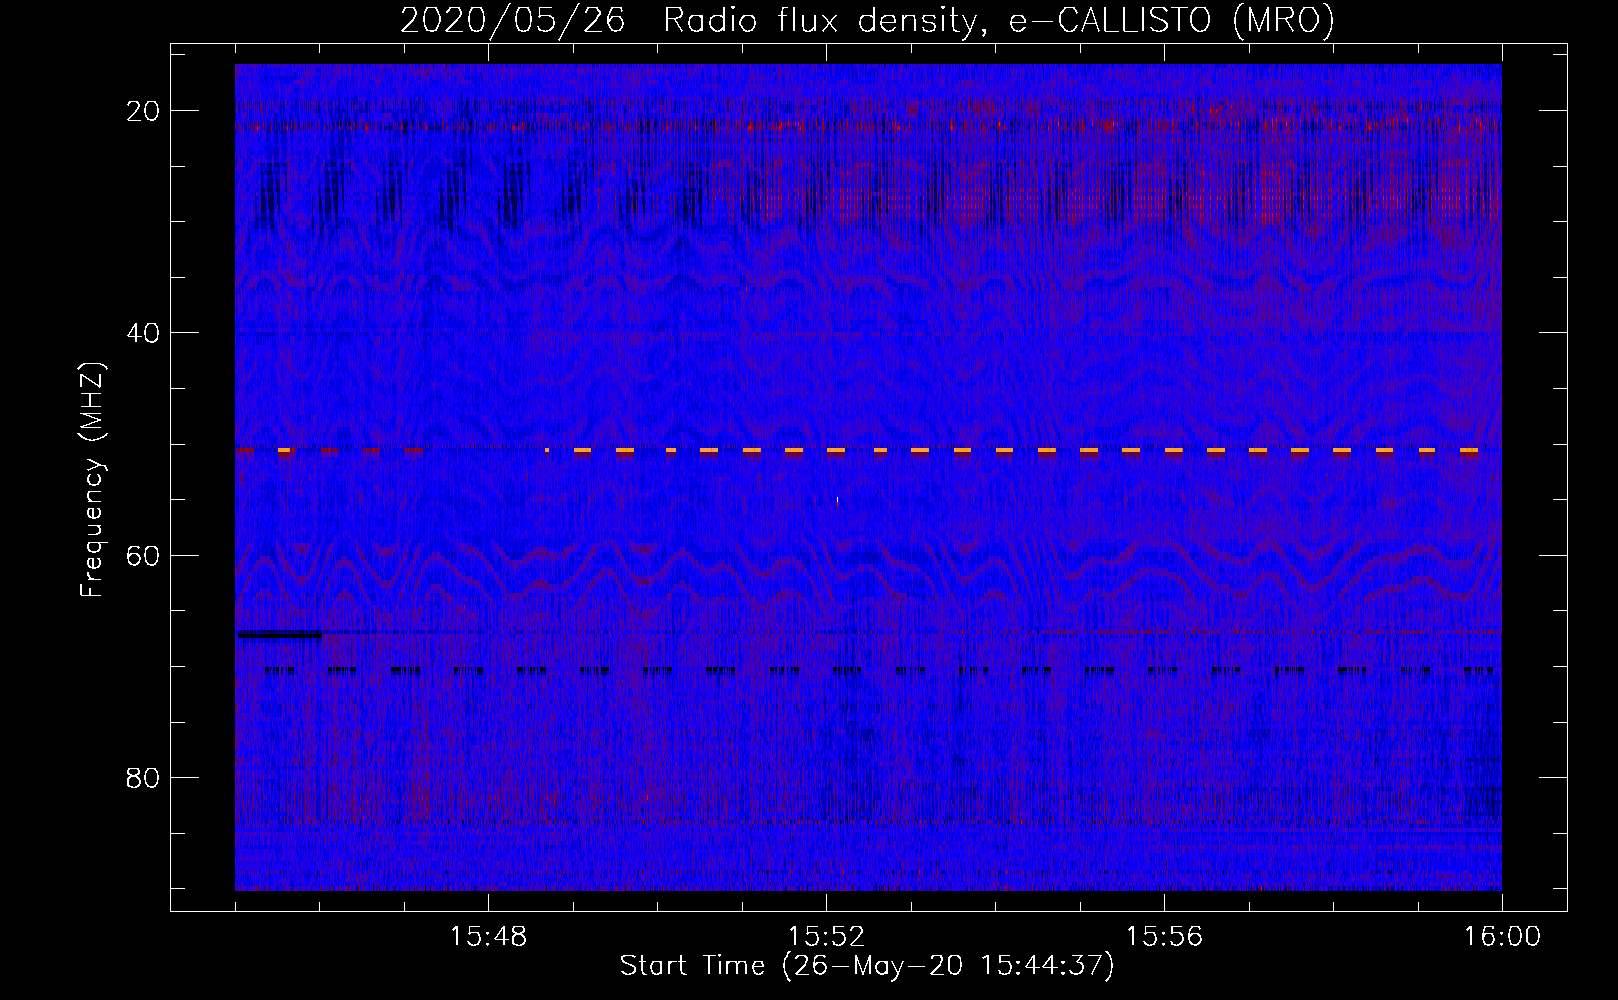1618x1000 pixels.
Task: Click the '15:52' time tick label
Action: click(x=826, y=937)
